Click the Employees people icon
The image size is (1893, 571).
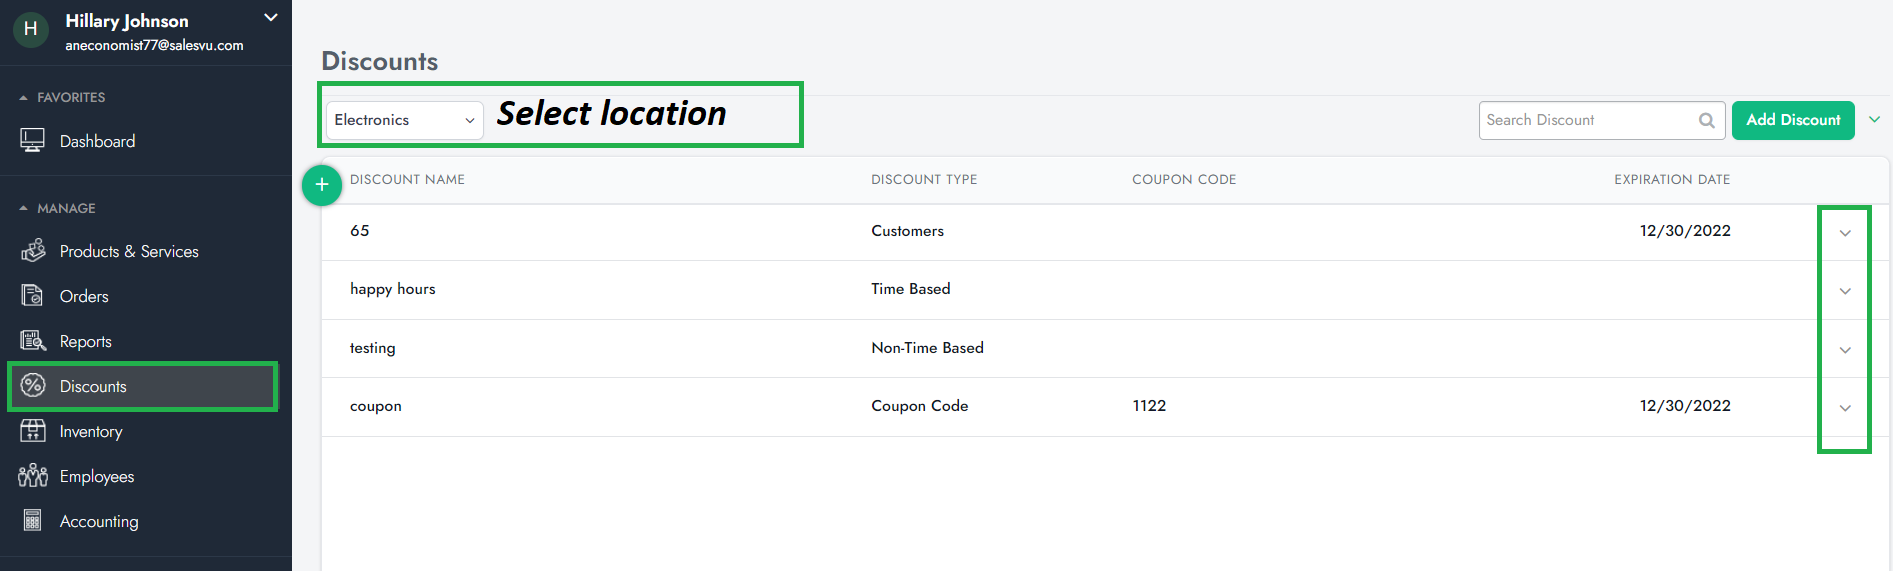[x=33, y=476]
